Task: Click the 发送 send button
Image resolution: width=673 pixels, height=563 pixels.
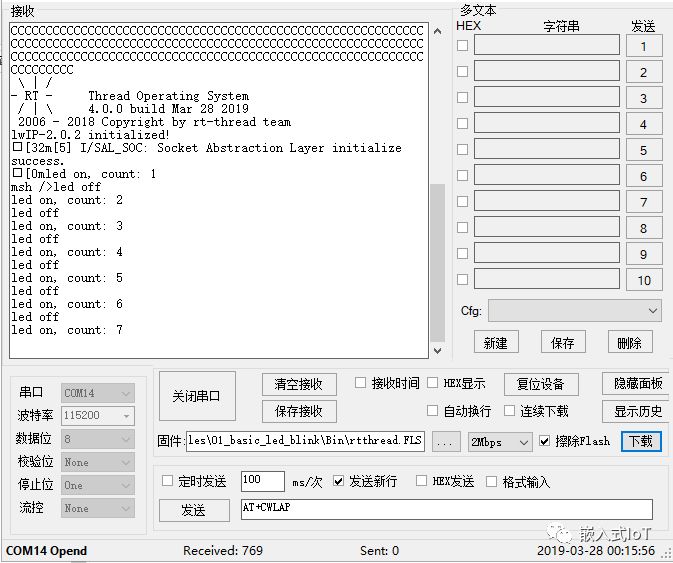Action: pyautogui.click(x=193, y=510)
